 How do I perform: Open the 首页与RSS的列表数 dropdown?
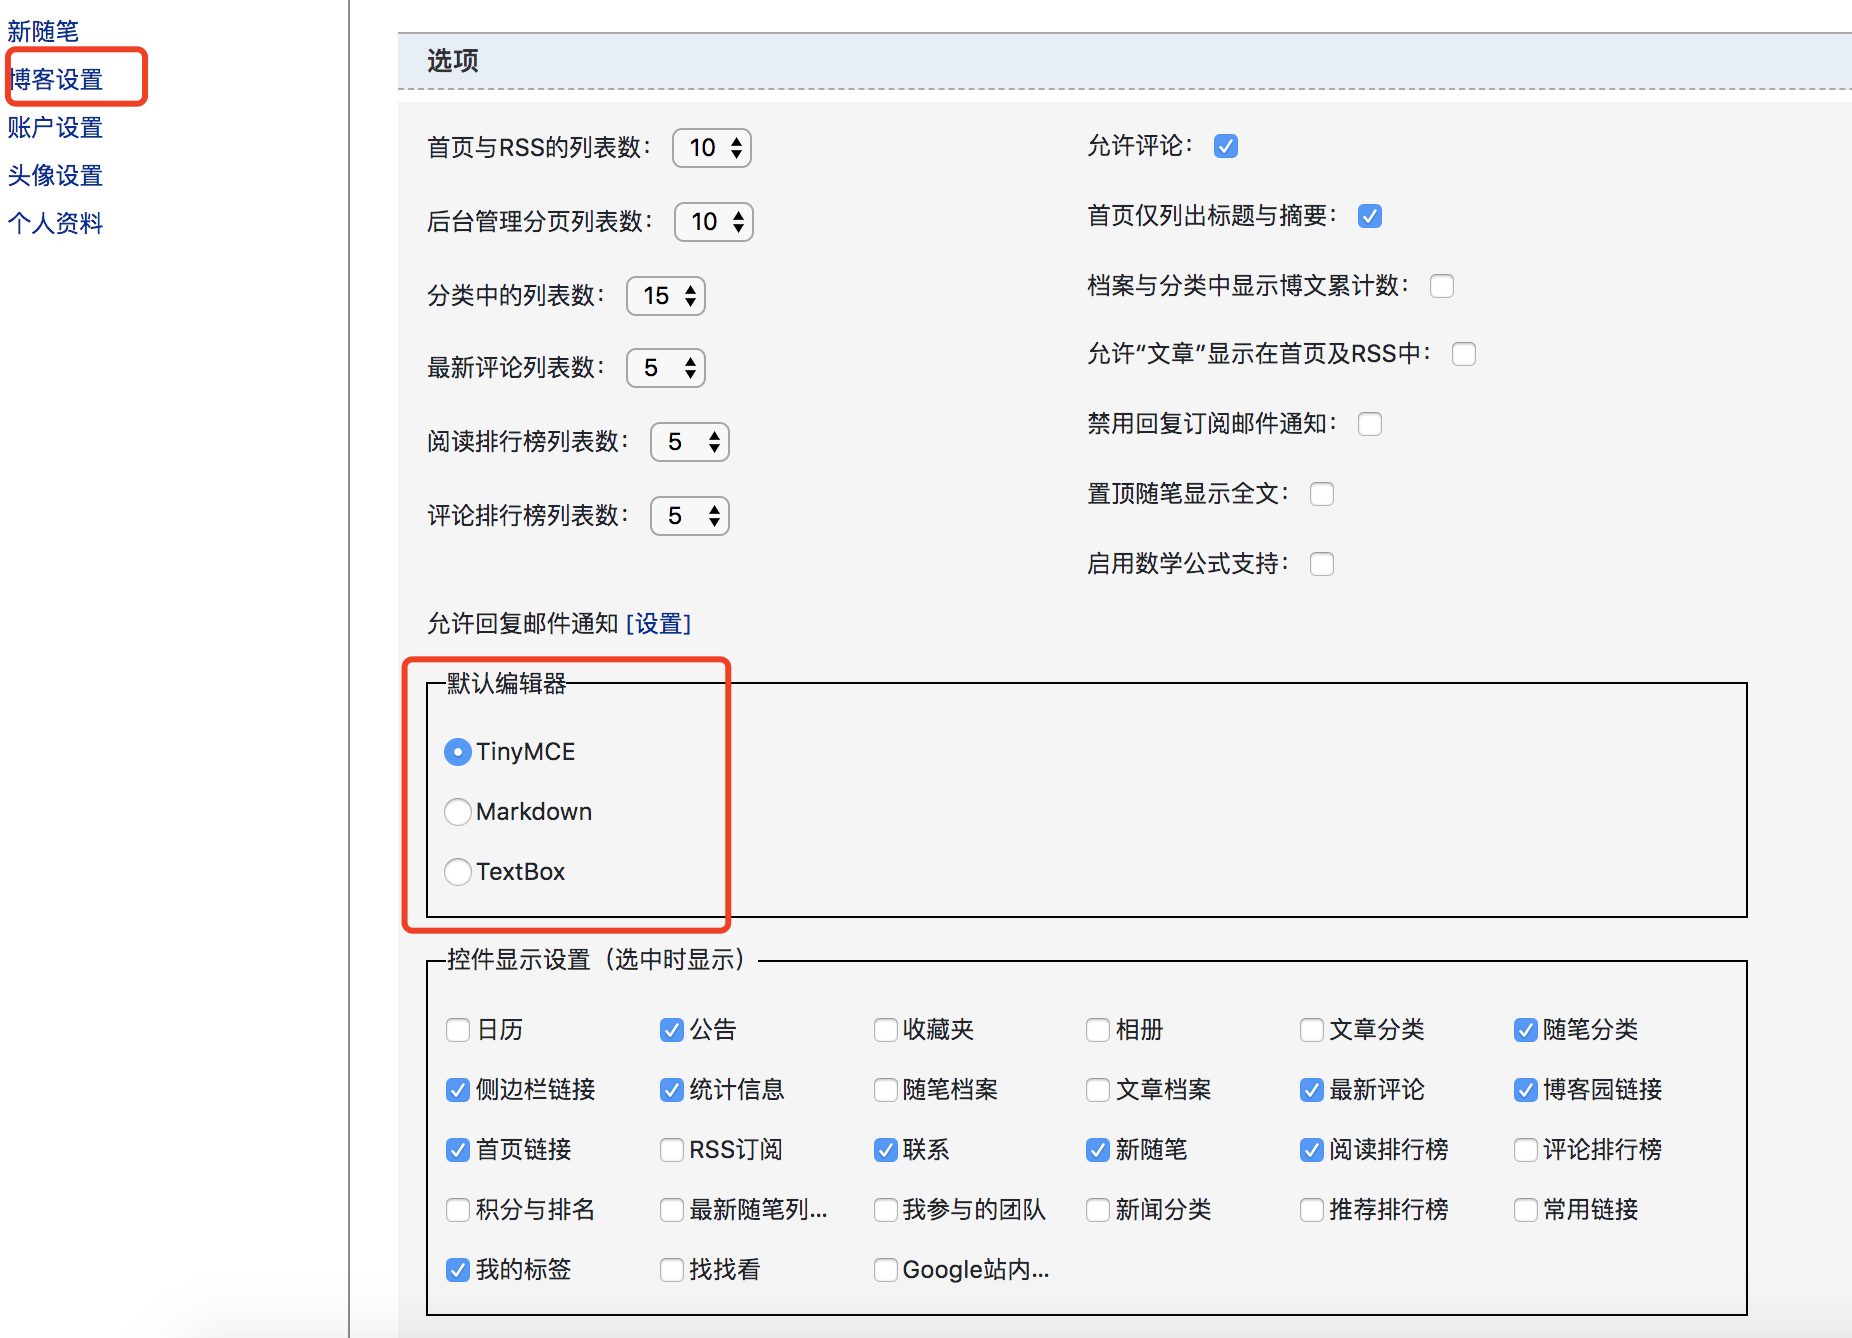click(x=712, y=148)
